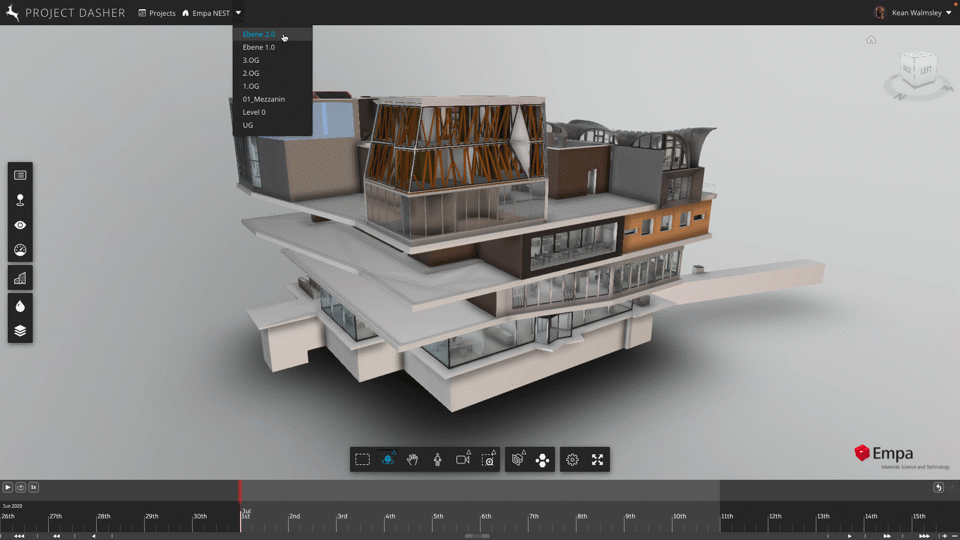
Task: Select the Orbit tool in bottom toolbar
Action: 388,460
